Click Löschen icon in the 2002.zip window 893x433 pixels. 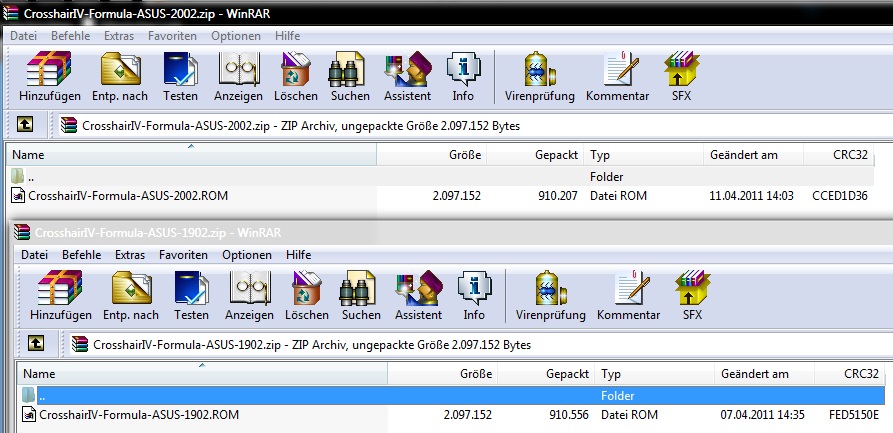pos(296,68)
